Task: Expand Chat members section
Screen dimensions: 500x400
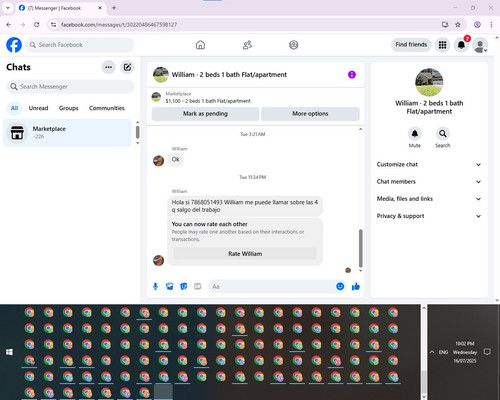Action: click(429, 182)
